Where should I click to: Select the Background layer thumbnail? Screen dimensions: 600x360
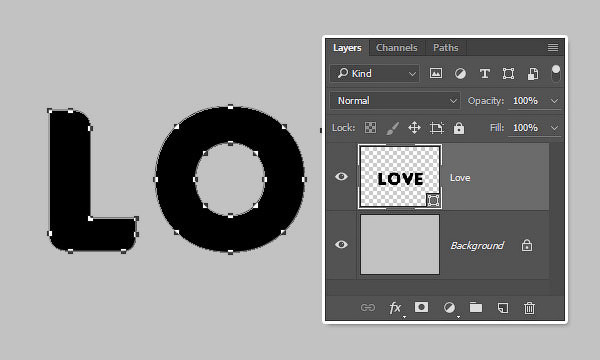pos(400,244)
